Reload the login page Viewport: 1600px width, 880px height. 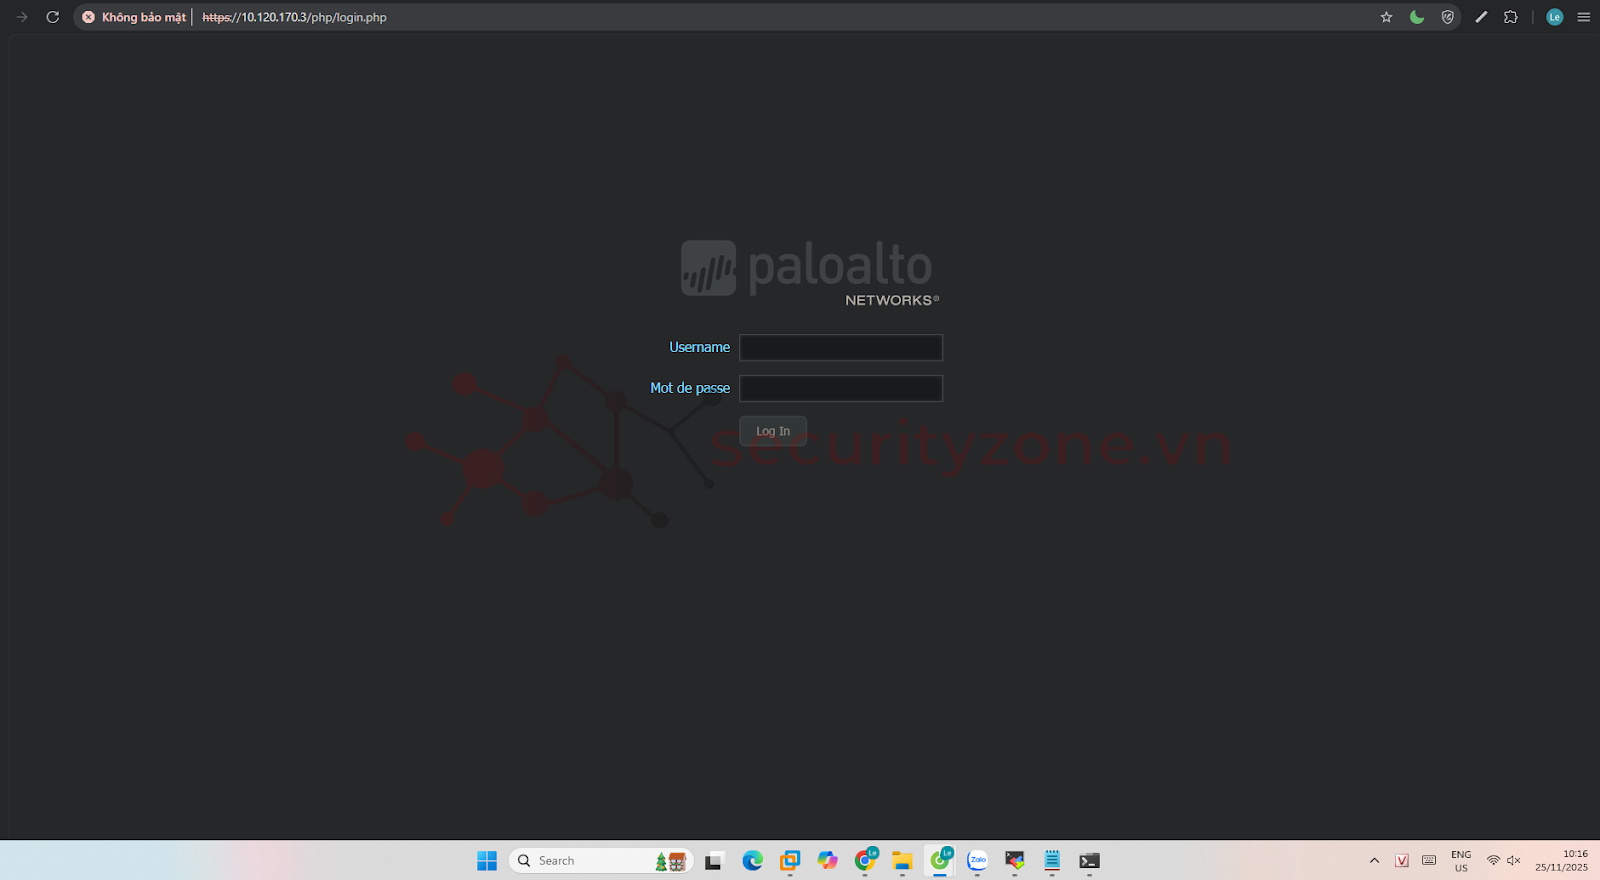pyautogui.click(x=53, y=17)
